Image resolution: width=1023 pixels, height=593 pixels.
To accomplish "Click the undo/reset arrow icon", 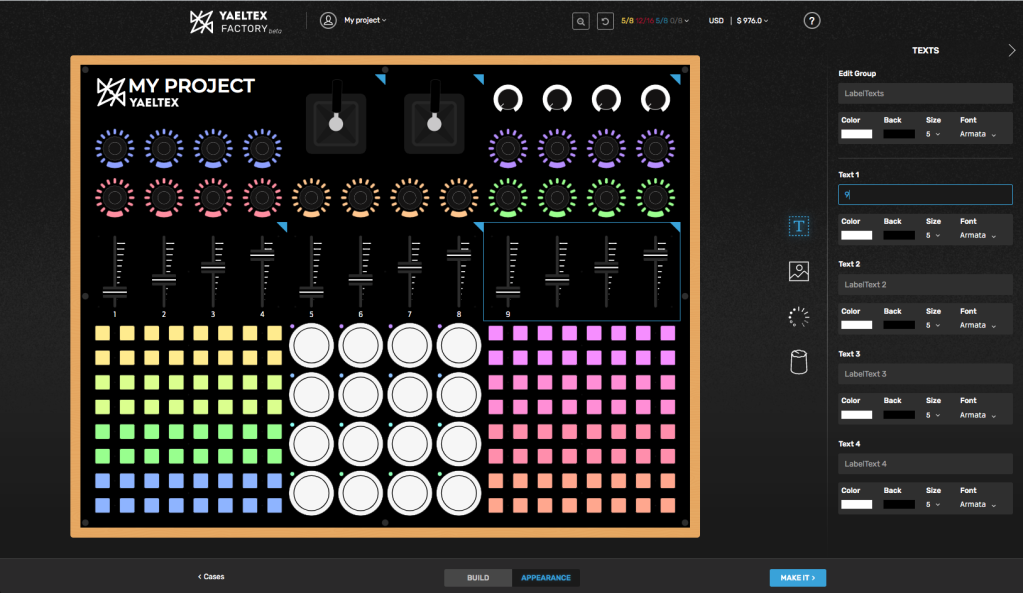I will 605,21.
